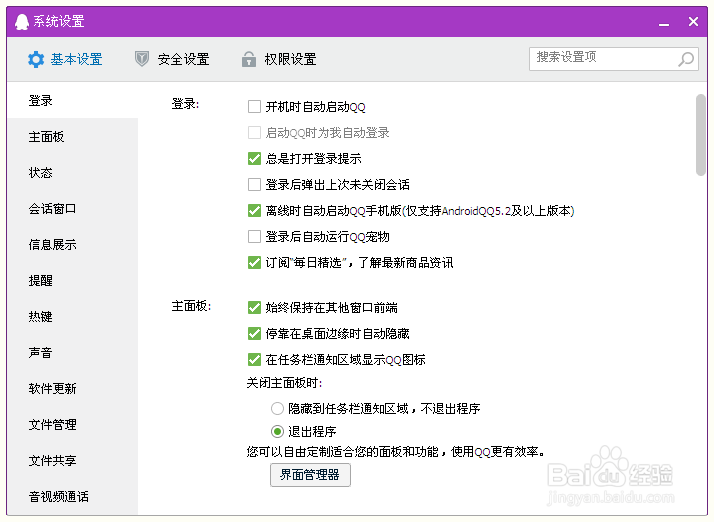Click the gear icon for 基本设置

tap(36, 59)
